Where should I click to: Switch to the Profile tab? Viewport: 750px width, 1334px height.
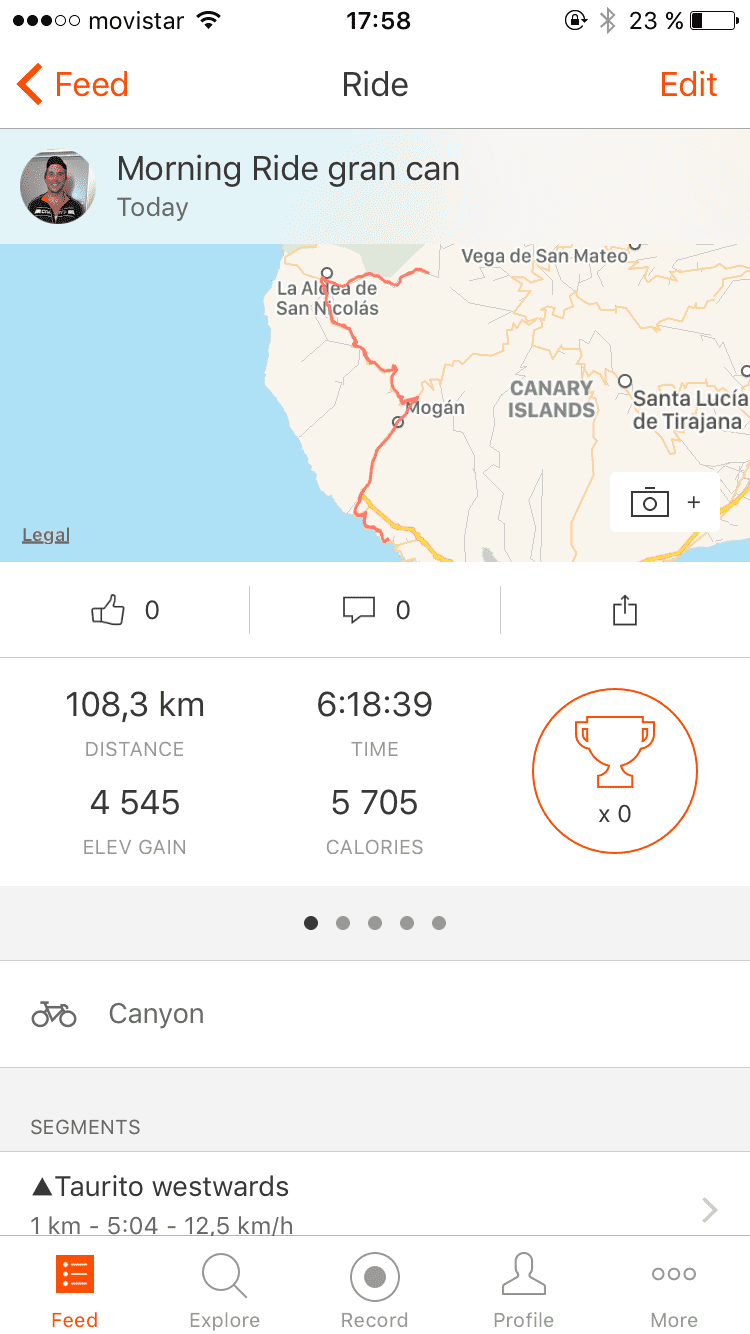click(x=524, y=1292)
